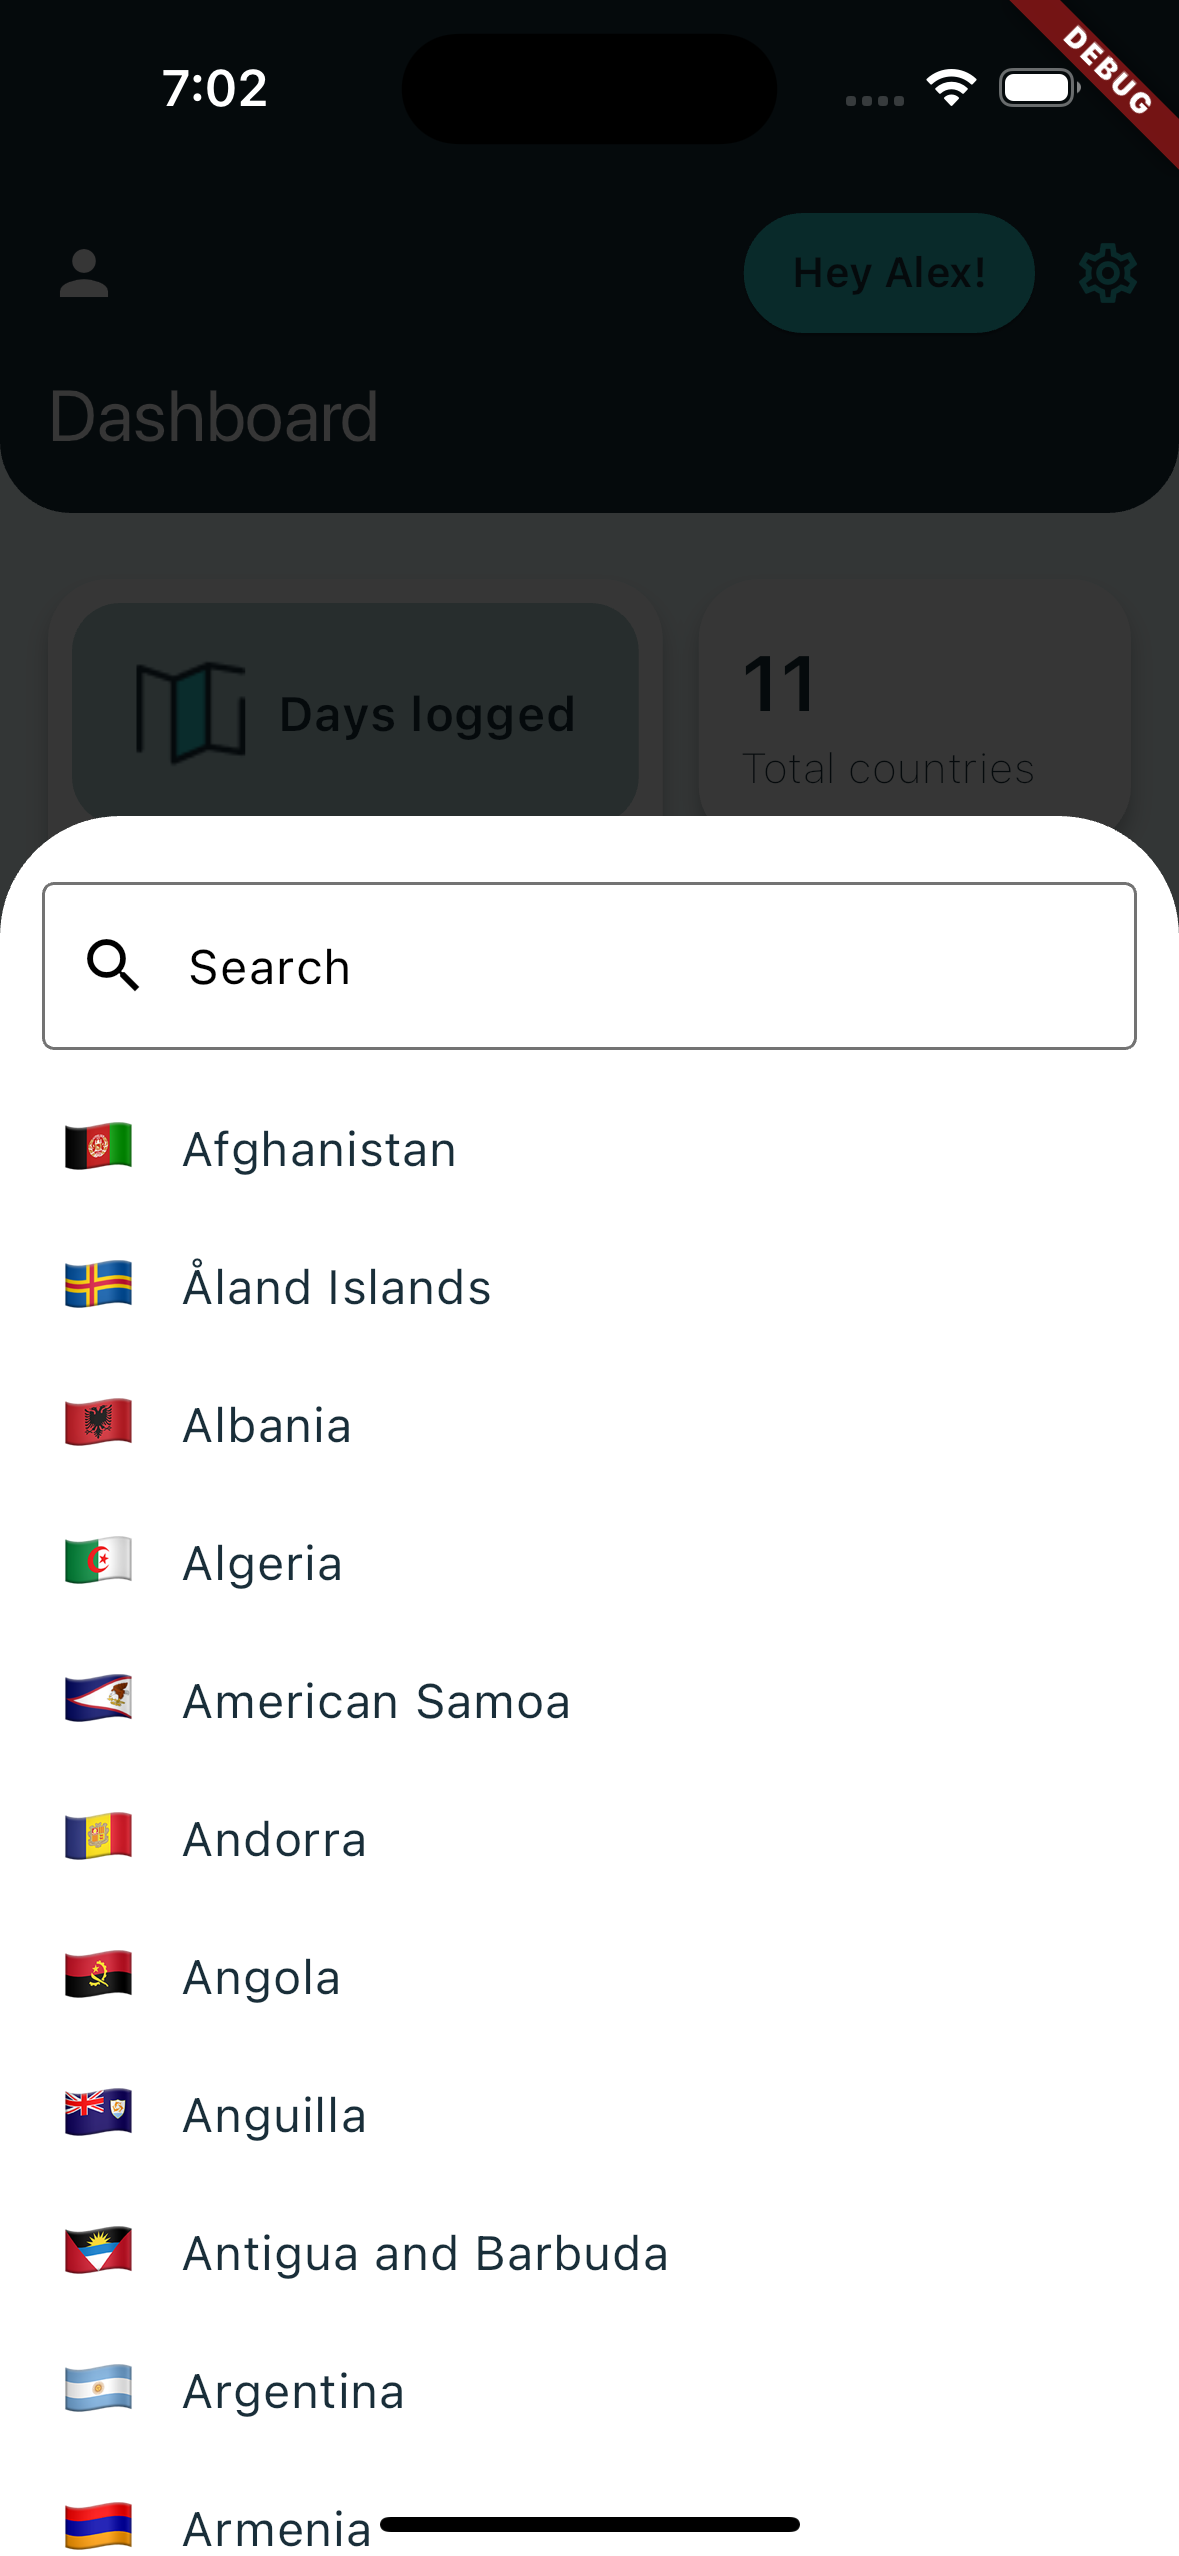The height and width of the screenshot is (2556, 1179).
Task: Tap the map icon on Days logged
Action: tap(190, 713)
